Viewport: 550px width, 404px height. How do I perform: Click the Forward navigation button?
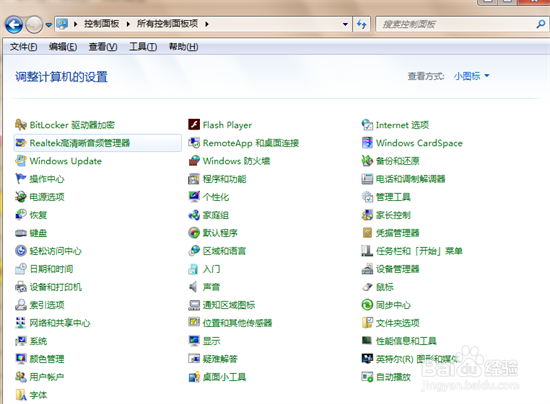click(34, 25)
